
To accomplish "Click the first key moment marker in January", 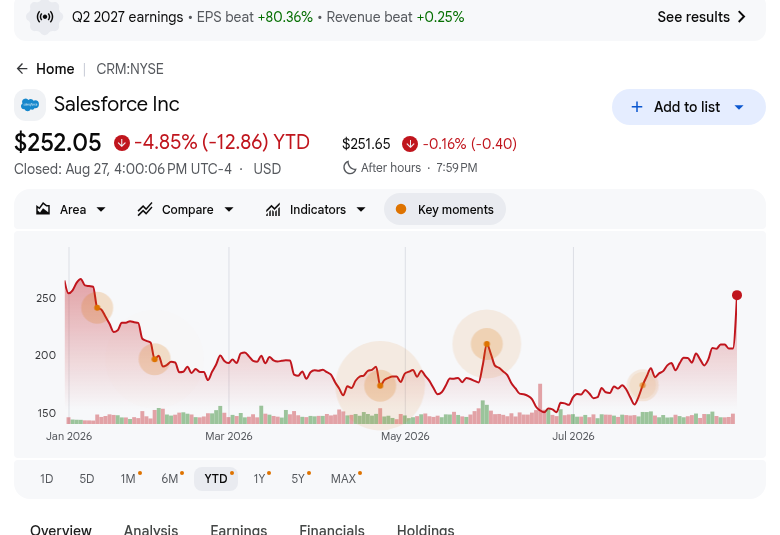I will [97, 308].
